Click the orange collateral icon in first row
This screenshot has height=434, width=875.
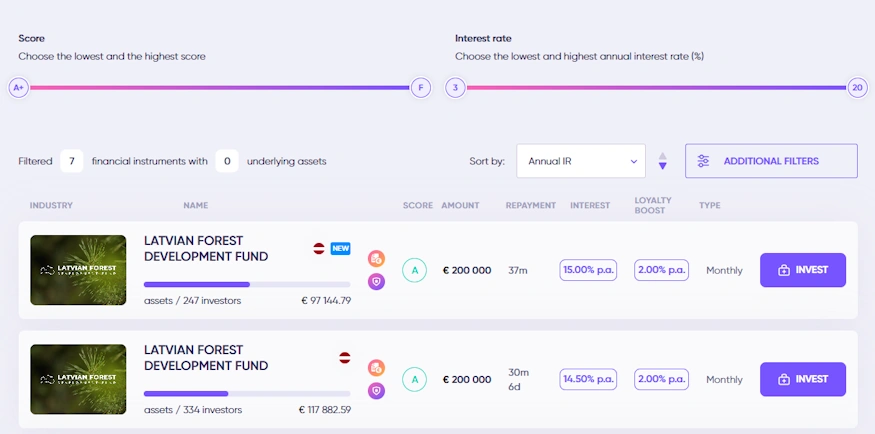pos(376,259)
